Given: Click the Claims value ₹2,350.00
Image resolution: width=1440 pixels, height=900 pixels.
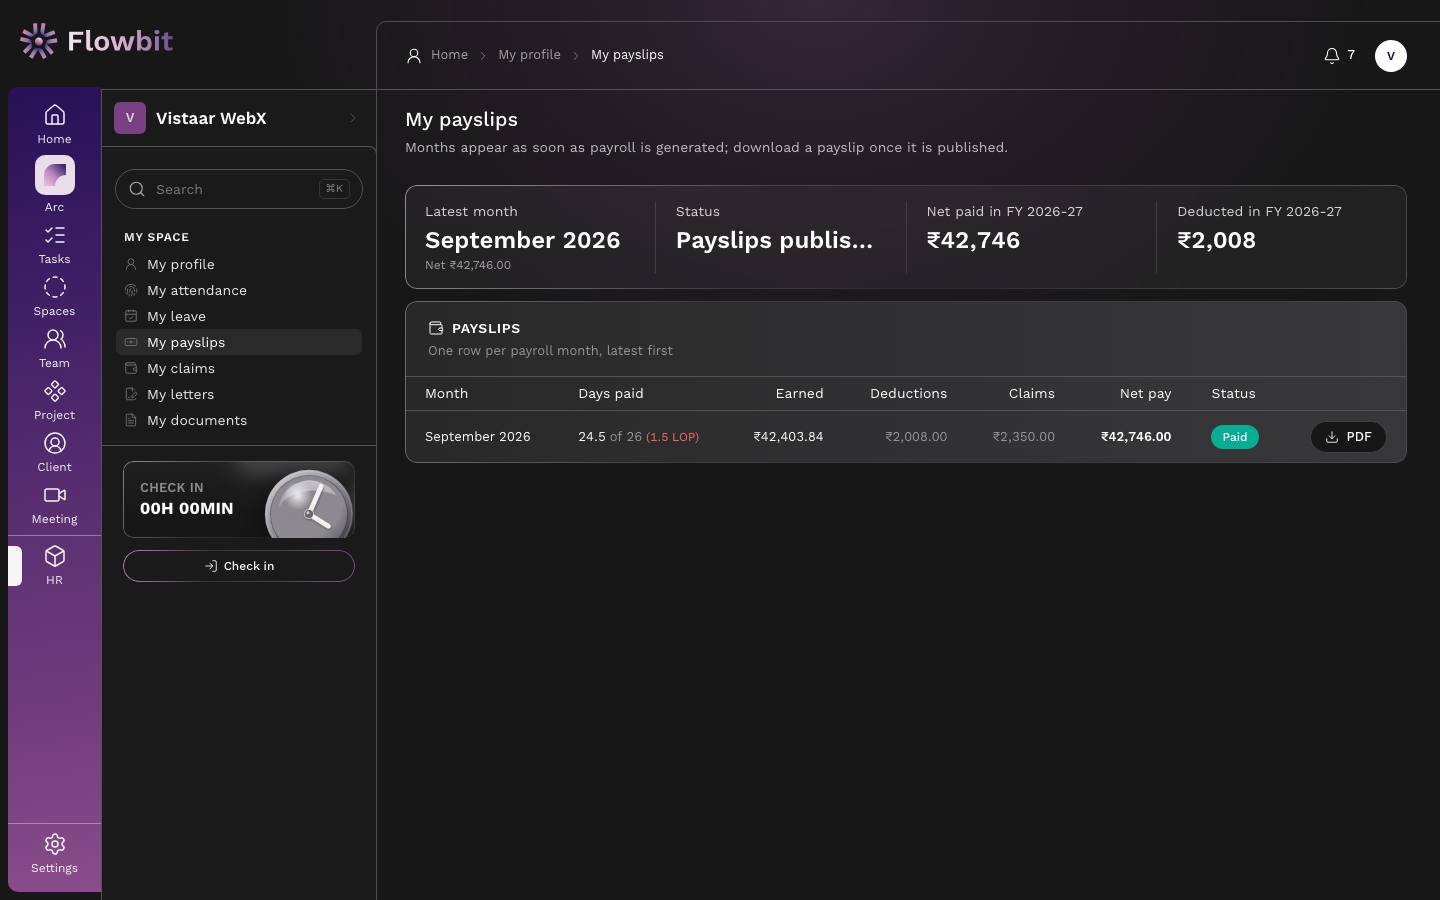Looking at the screenshot, I should pyautogui.click(x=1024, y=437).
